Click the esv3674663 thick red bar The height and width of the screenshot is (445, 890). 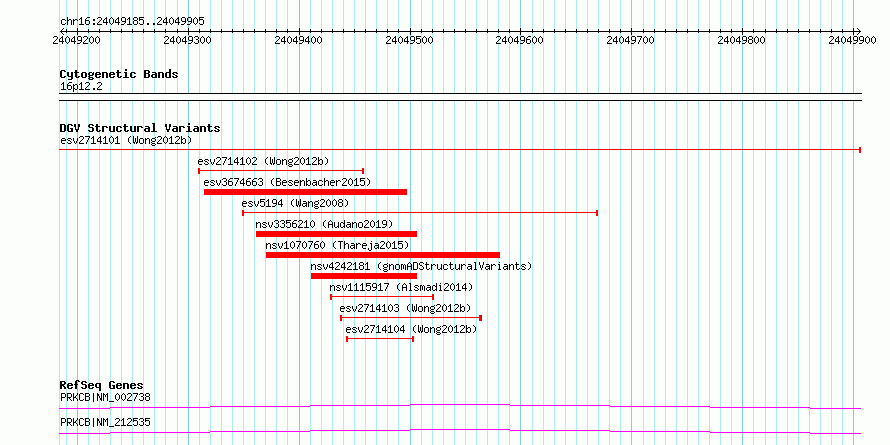(305, 192)
